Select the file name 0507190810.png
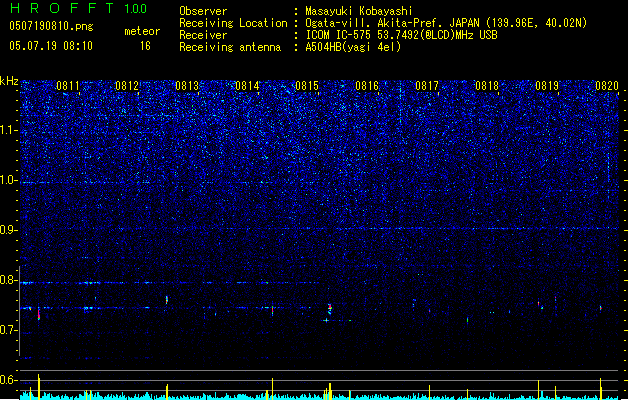The width and height of the screenshot is (629, 400). 51,26
